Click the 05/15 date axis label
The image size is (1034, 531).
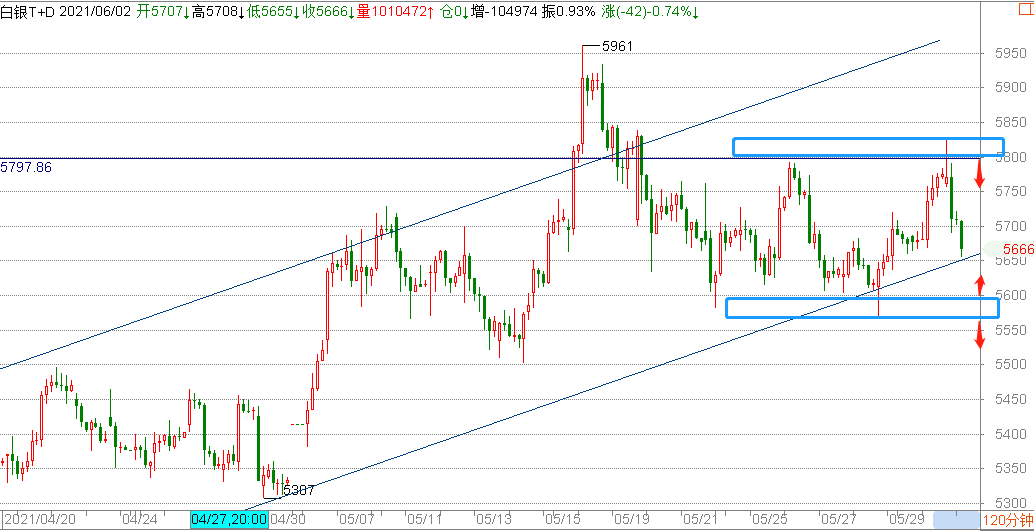pos(562,520)
